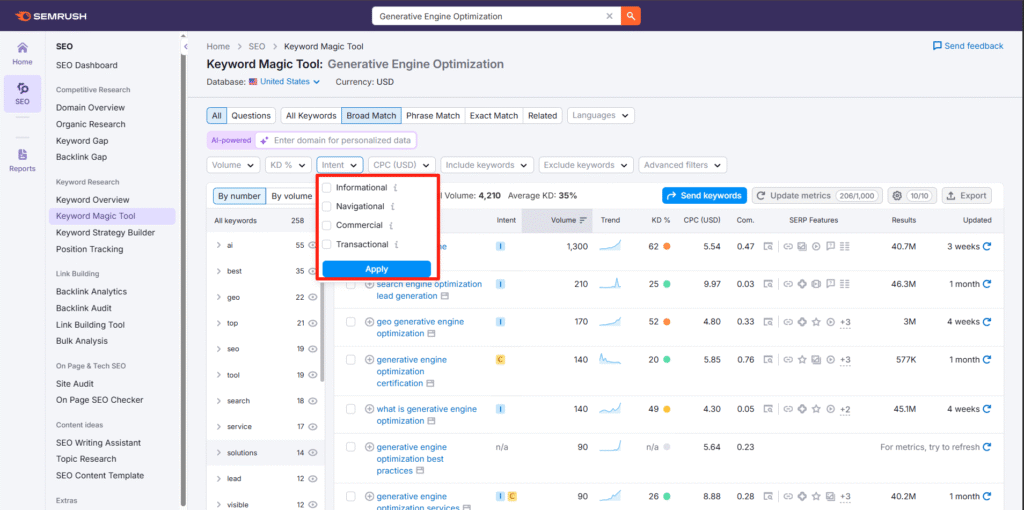Click the Export button
The height and width of the screenshot is (510, 1024).
pos(967,195)
